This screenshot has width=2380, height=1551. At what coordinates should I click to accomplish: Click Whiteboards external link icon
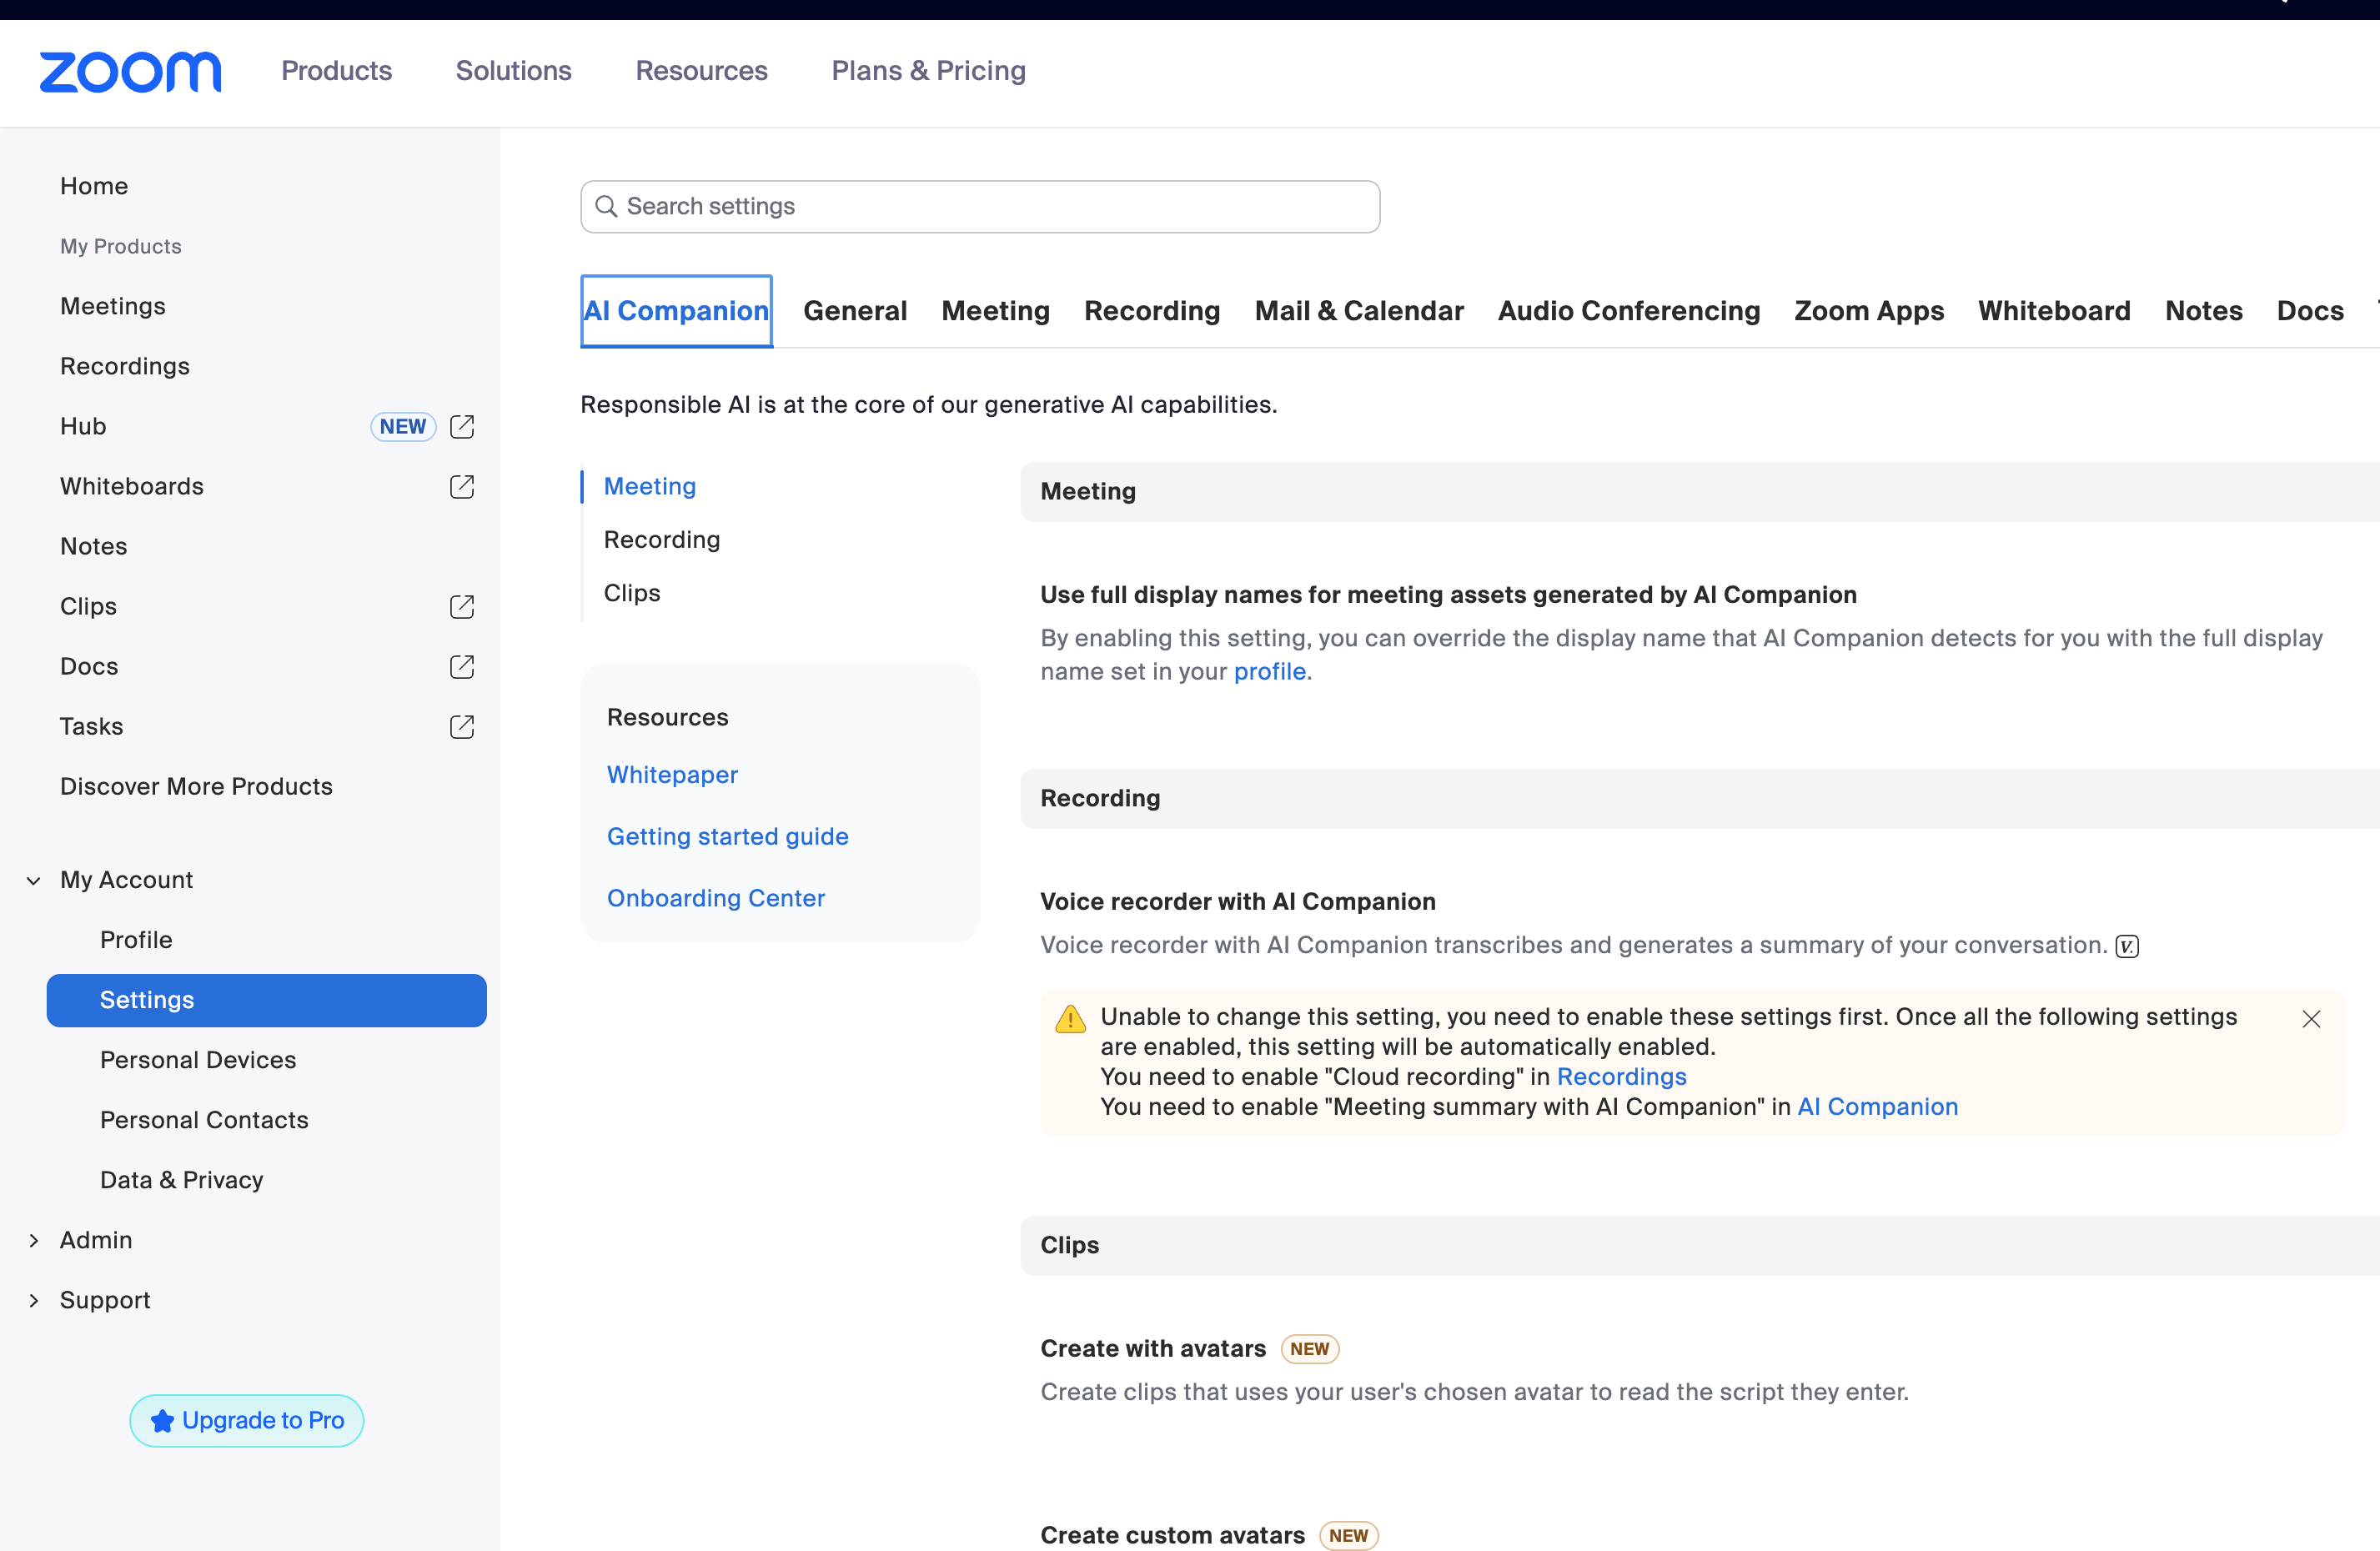coord(461,487)
